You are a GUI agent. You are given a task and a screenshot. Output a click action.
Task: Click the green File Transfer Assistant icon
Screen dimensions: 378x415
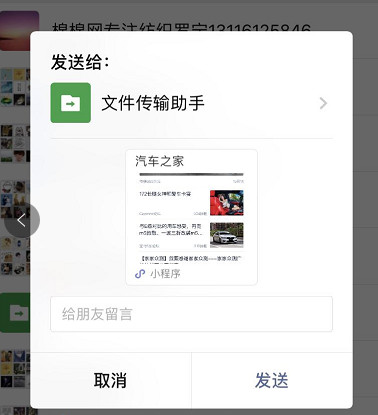point(71,103)
